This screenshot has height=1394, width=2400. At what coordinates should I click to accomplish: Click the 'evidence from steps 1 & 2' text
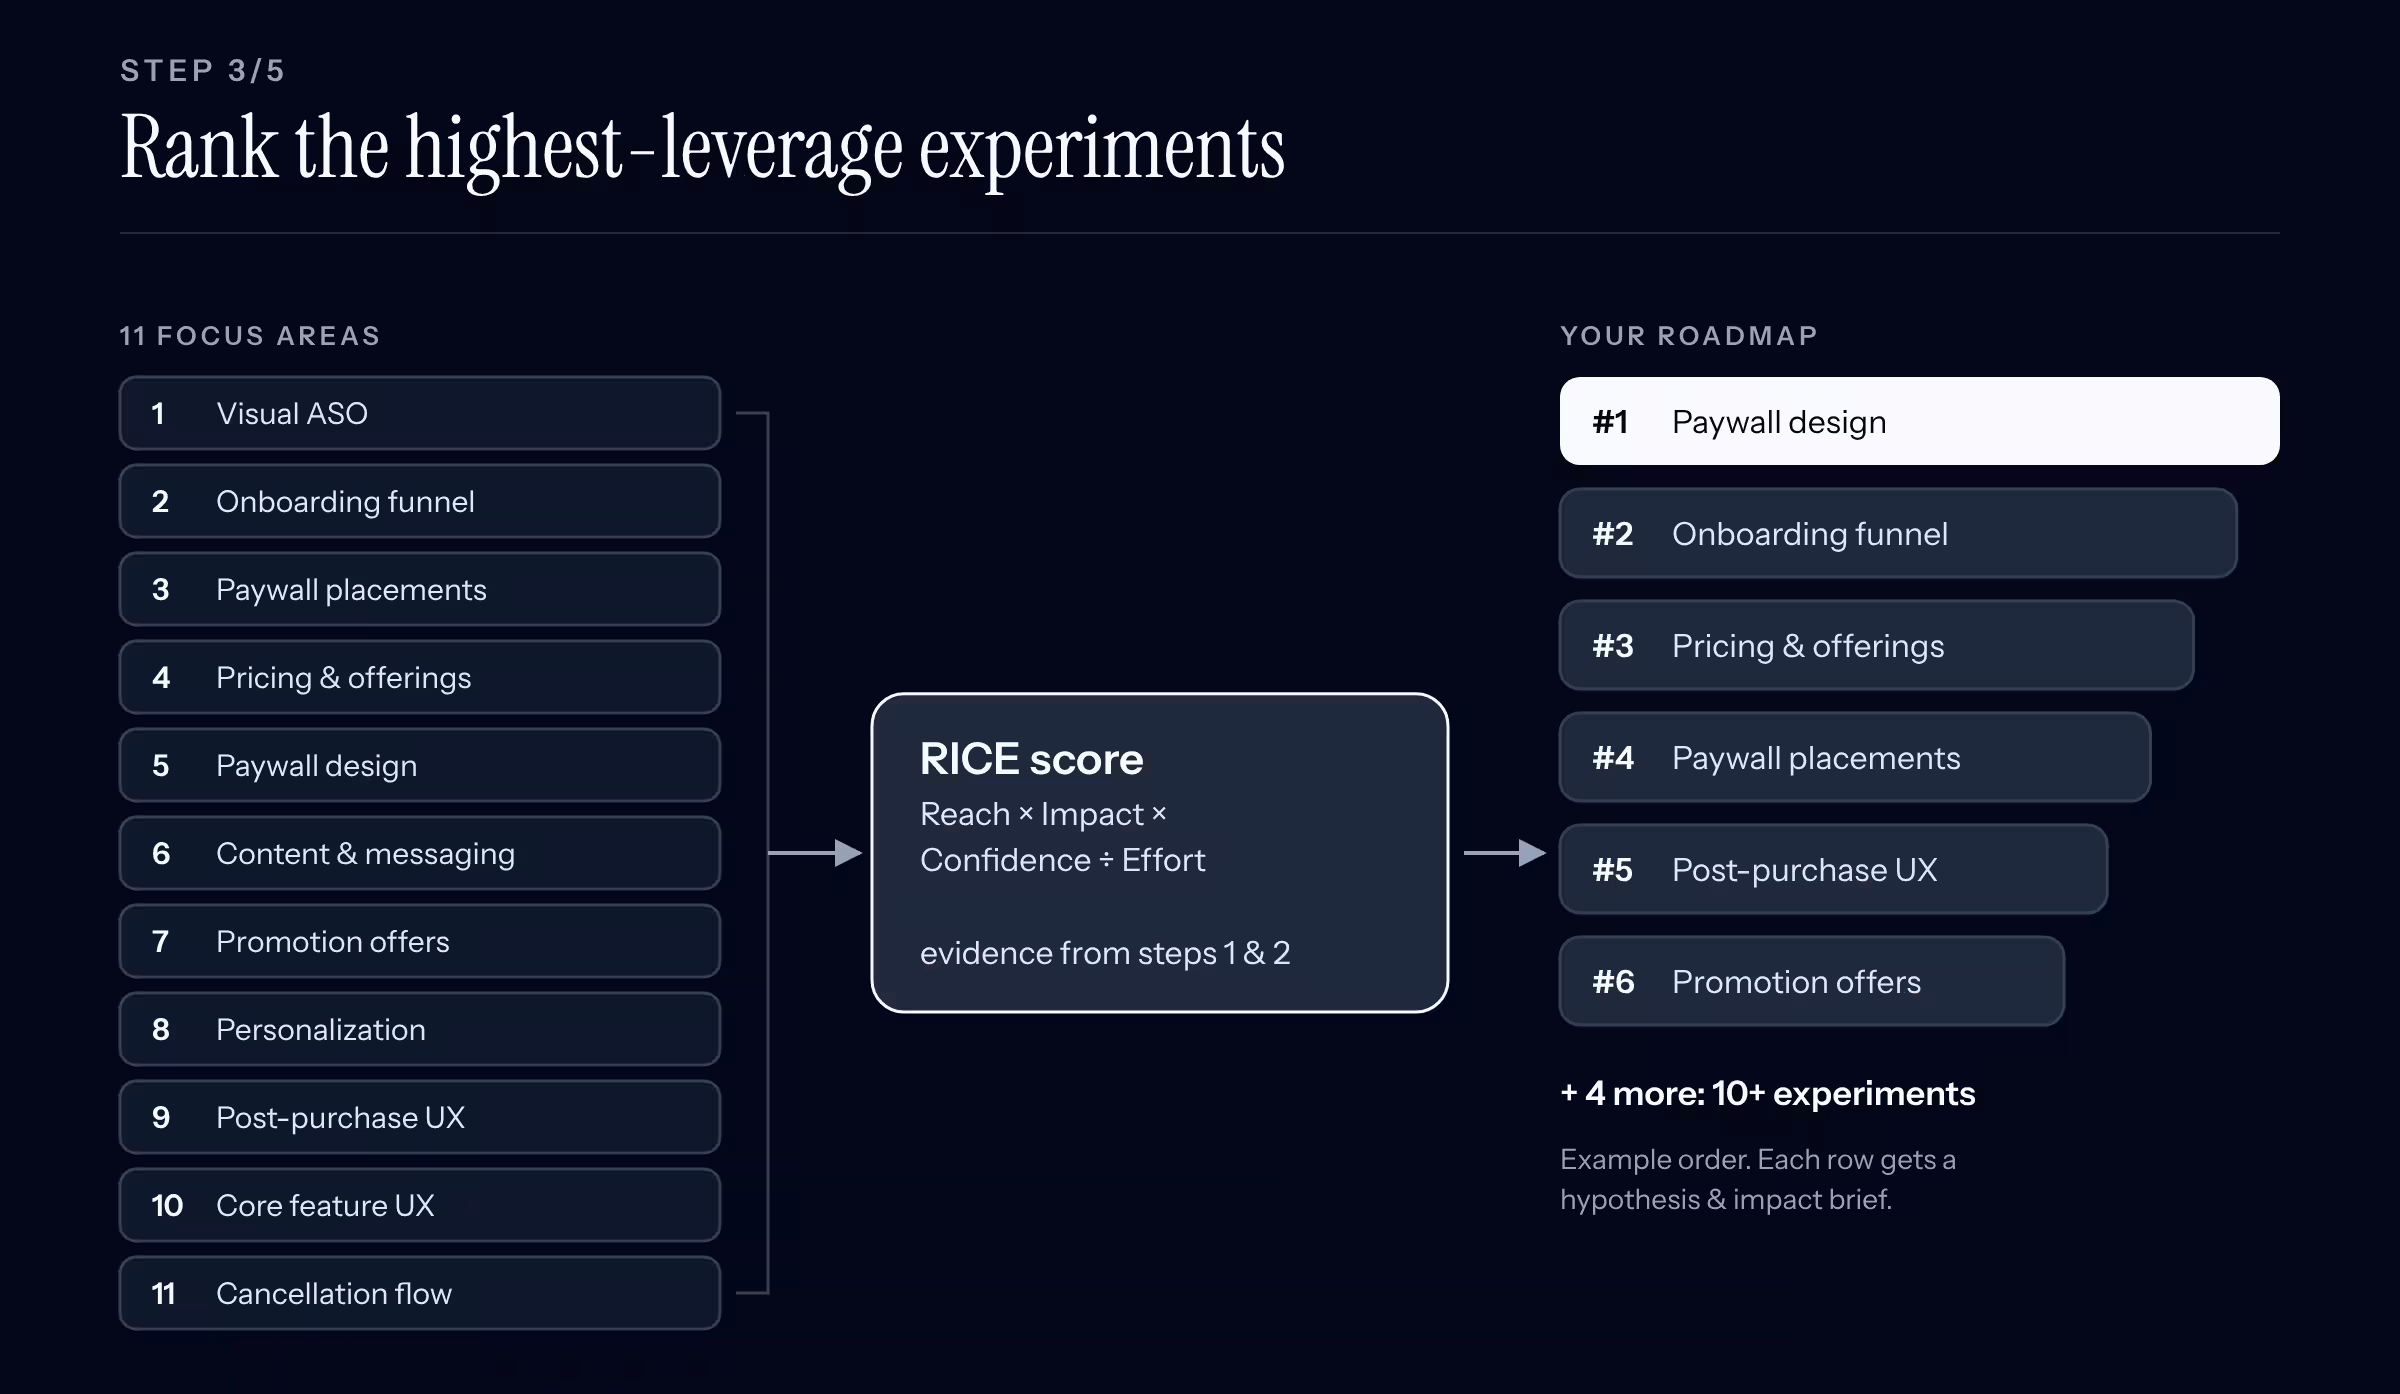coord(1105,953)
